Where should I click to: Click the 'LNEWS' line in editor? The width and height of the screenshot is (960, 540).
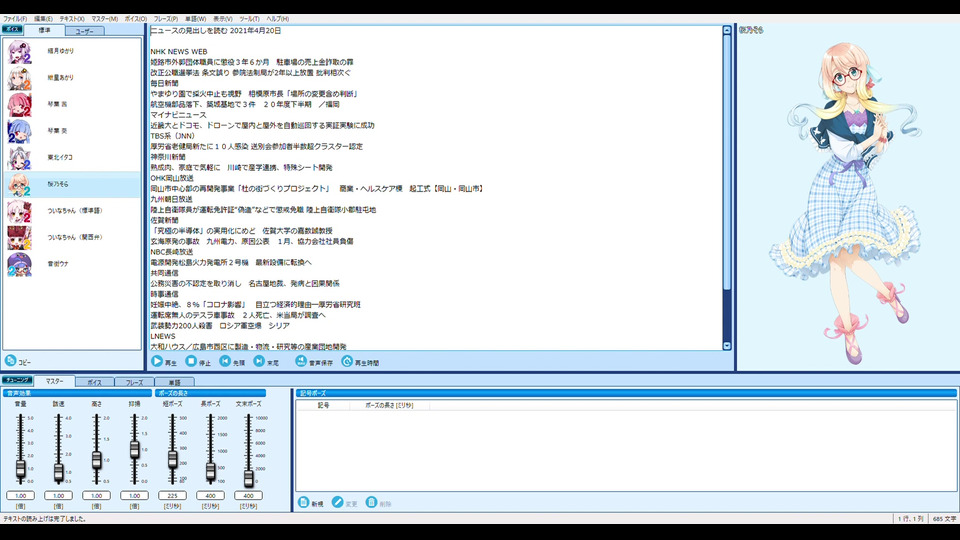click(x=163, y=336)
